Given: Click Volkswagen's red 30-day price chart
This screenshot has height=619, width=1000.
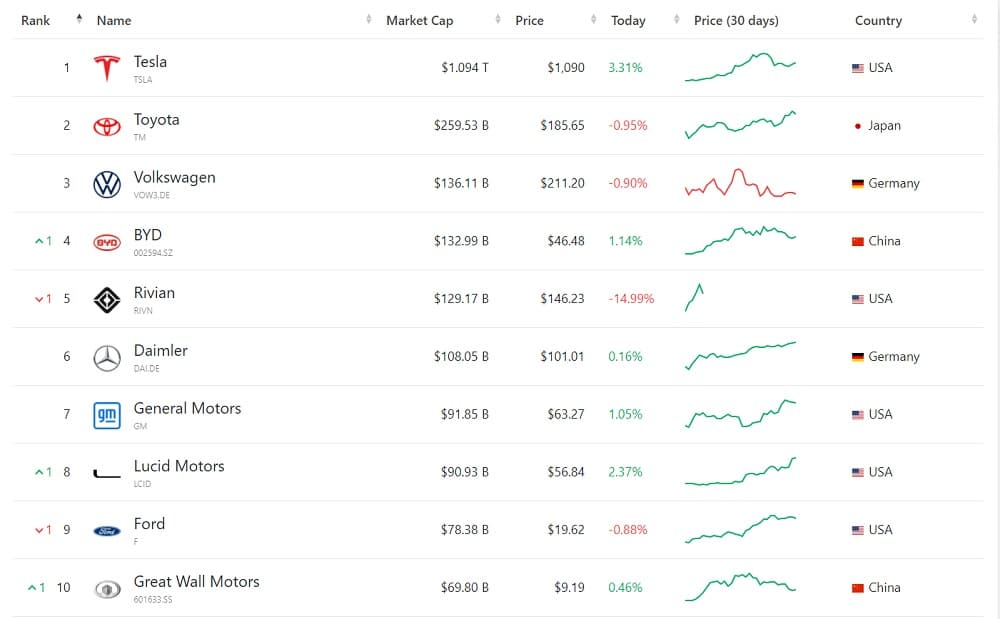Looking at the screenshot, I should [x=740, y=183].
